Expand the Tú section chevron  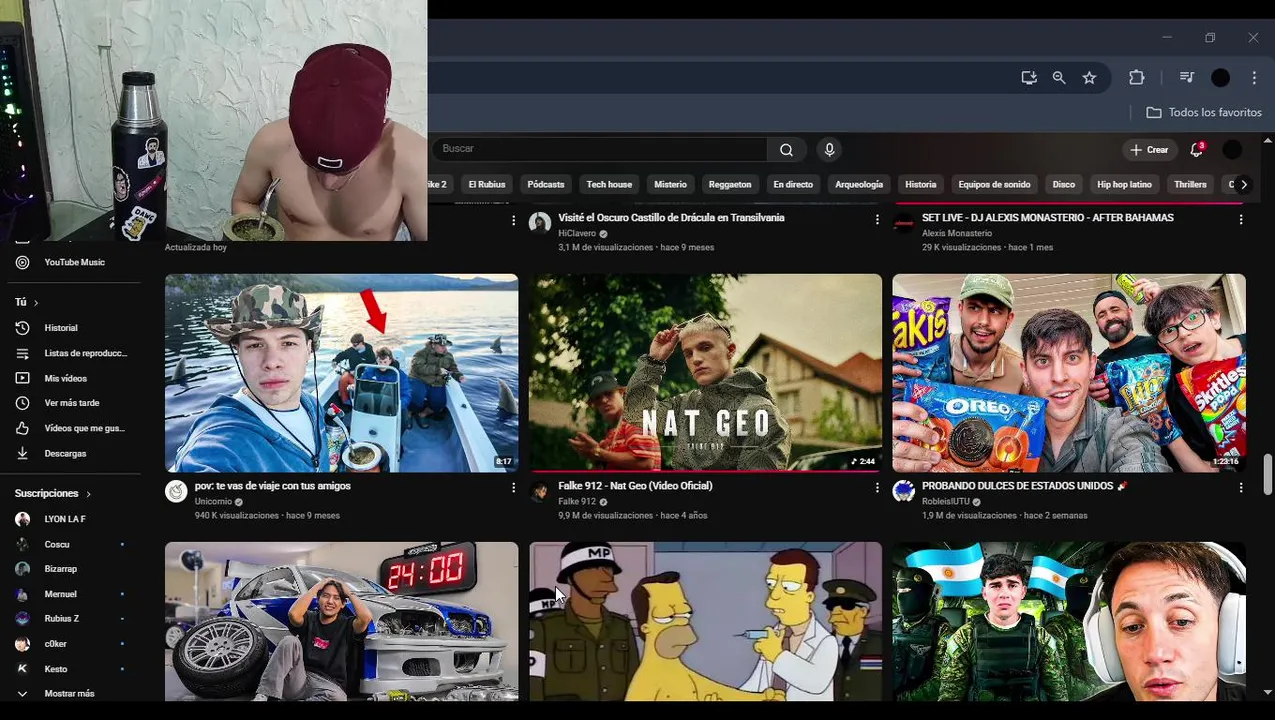[x=36, y=302]
